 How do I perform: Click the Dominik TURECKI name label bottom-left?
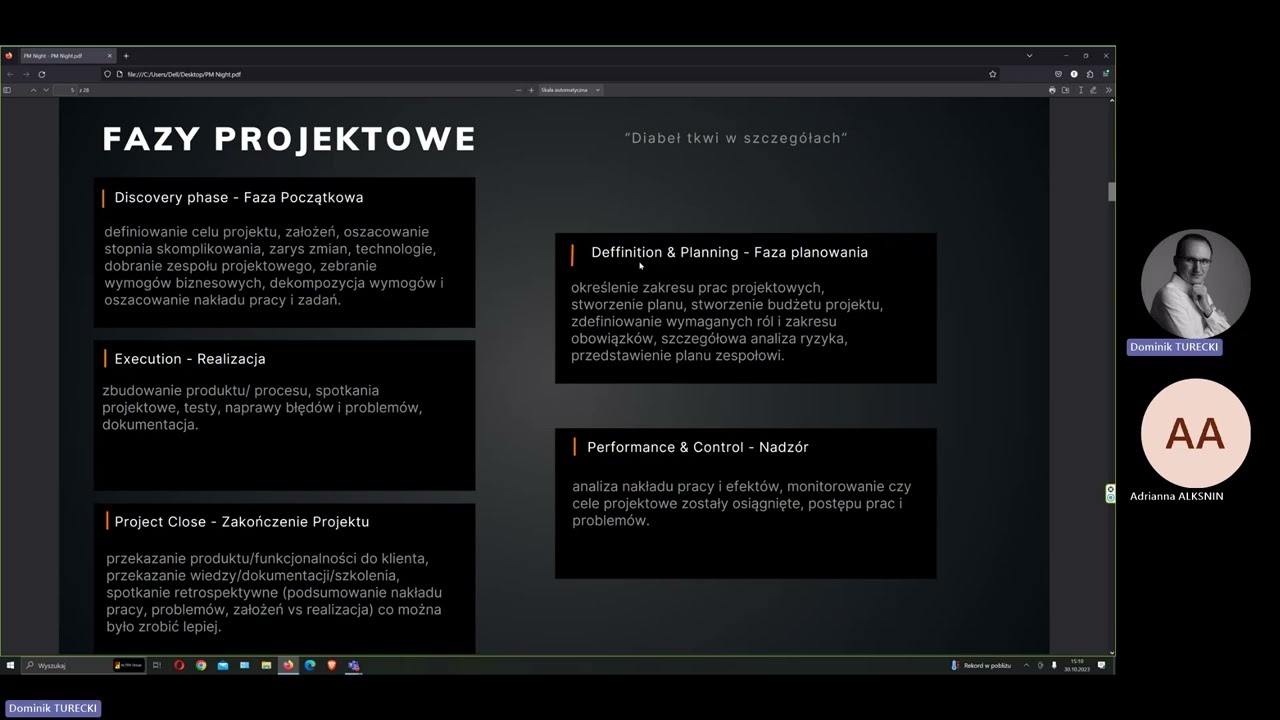click(x=53, y=708)
